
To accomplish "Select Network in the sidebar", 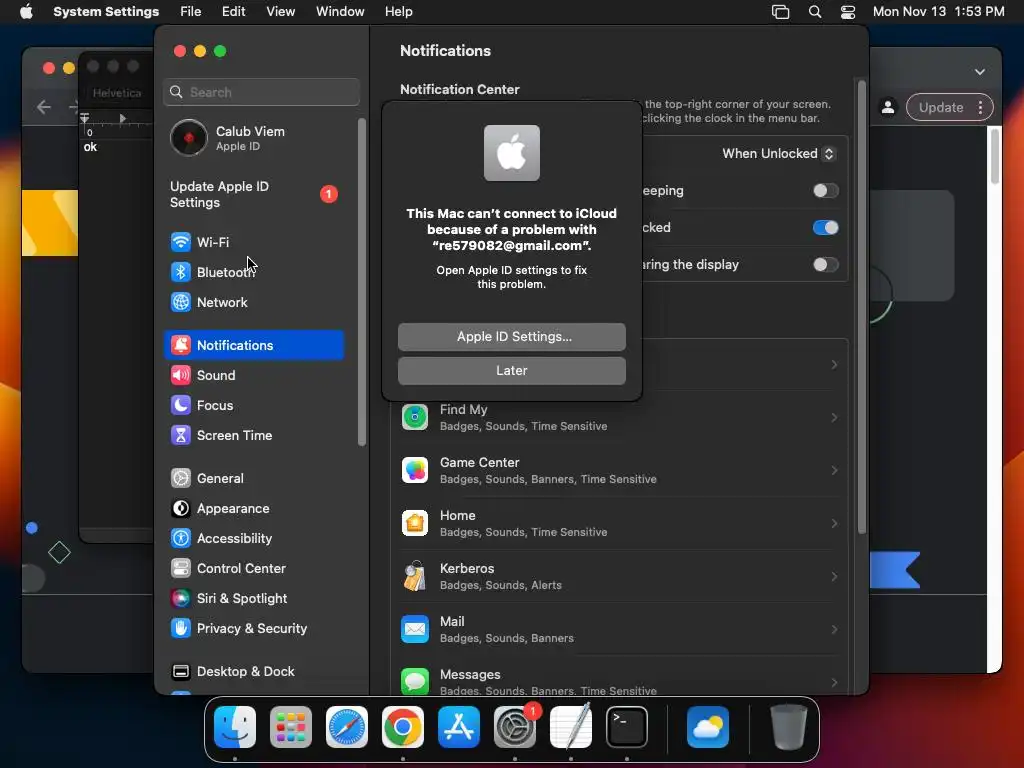I will (x=253, y=302).
